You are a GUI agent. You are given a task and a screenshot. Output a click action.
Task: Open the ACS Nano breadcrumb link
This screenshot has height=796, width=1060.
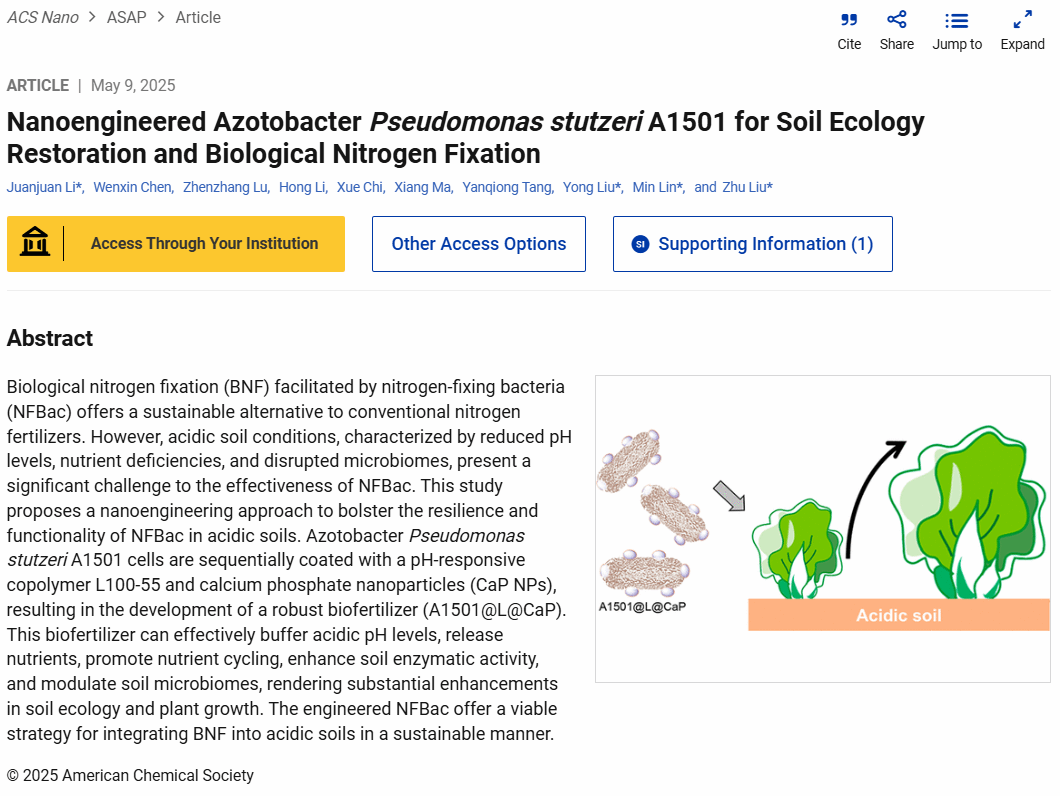click(x=43, y=17)
